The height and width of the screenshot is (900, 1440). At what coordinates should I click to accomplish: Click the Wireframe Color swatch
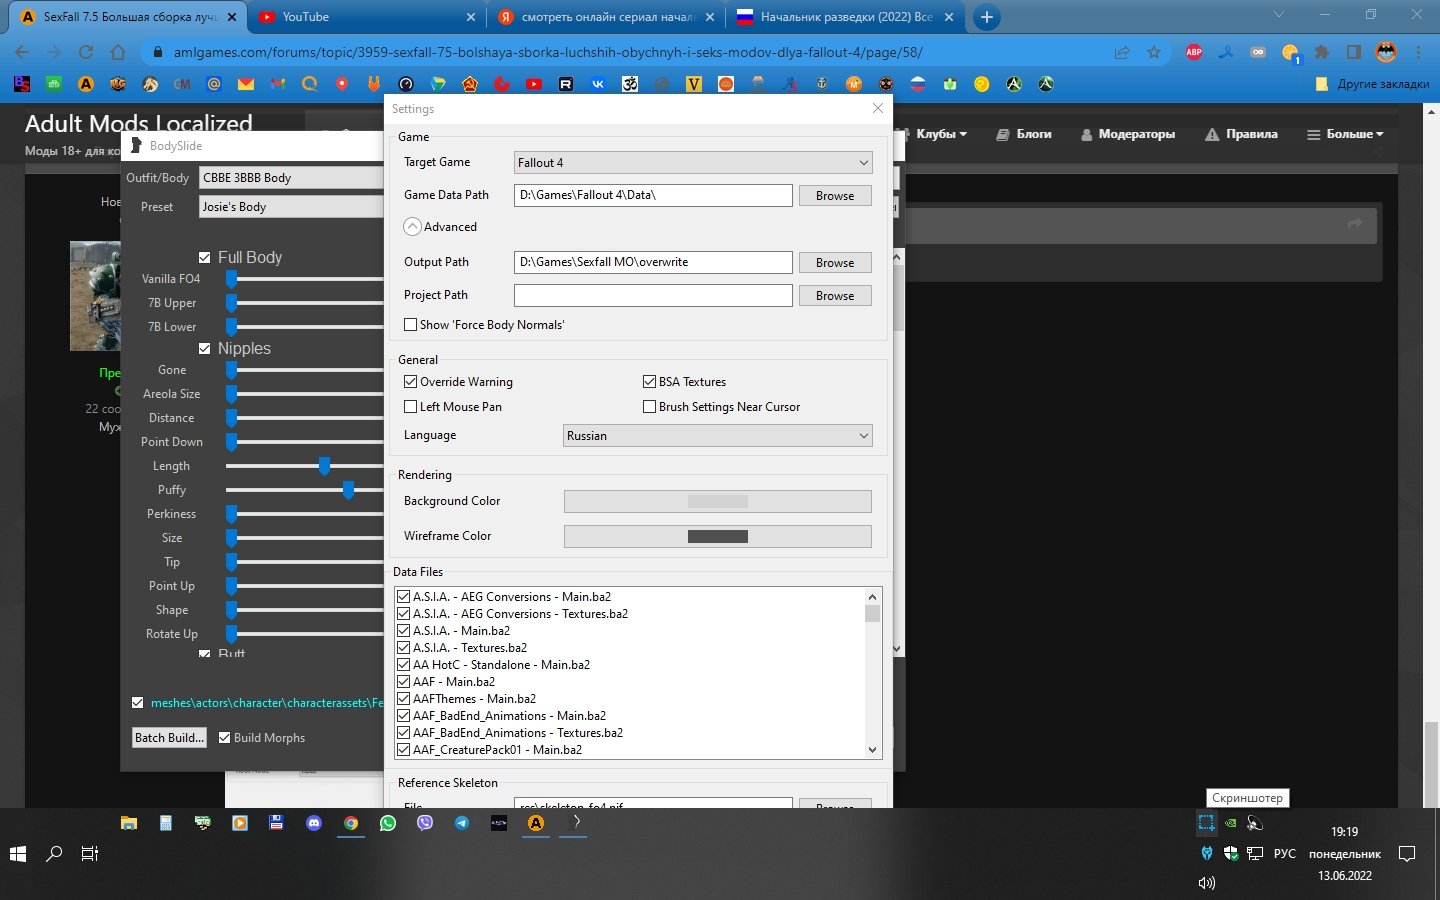point(717,537)
